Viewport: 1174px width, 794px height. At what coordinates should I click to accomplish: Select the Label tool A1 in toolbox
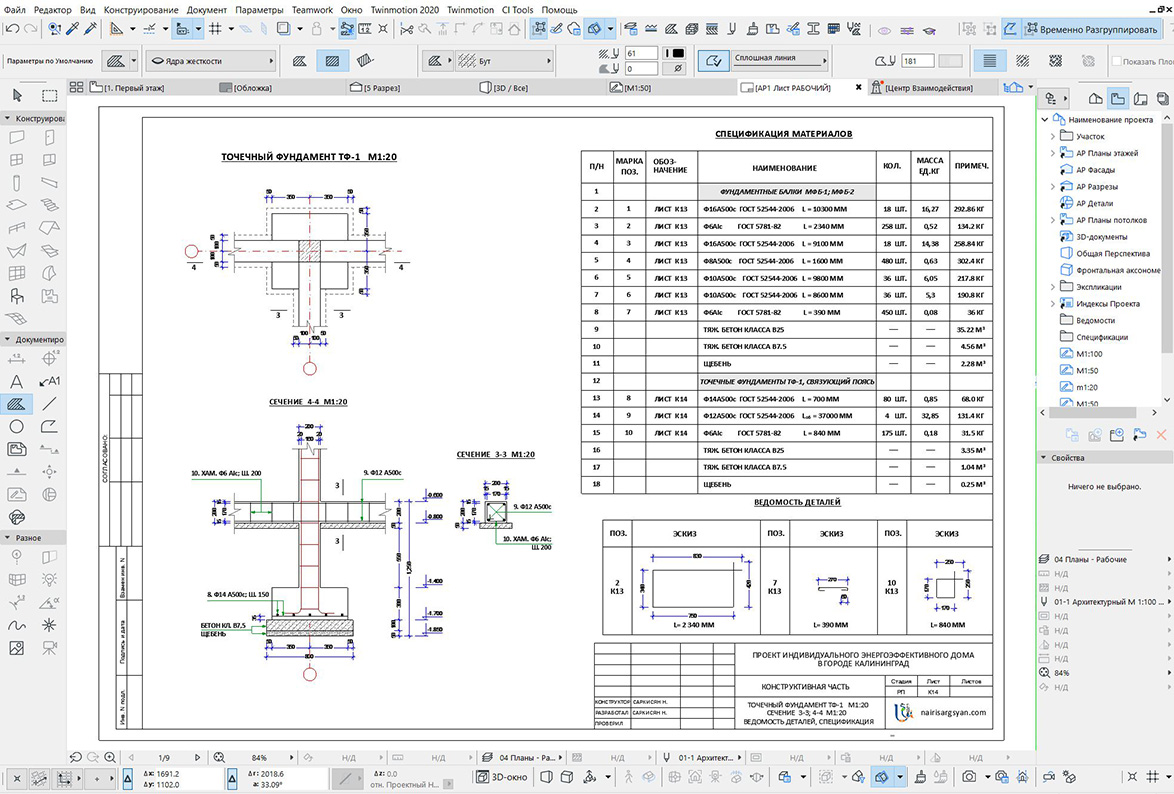pos(49,381)
